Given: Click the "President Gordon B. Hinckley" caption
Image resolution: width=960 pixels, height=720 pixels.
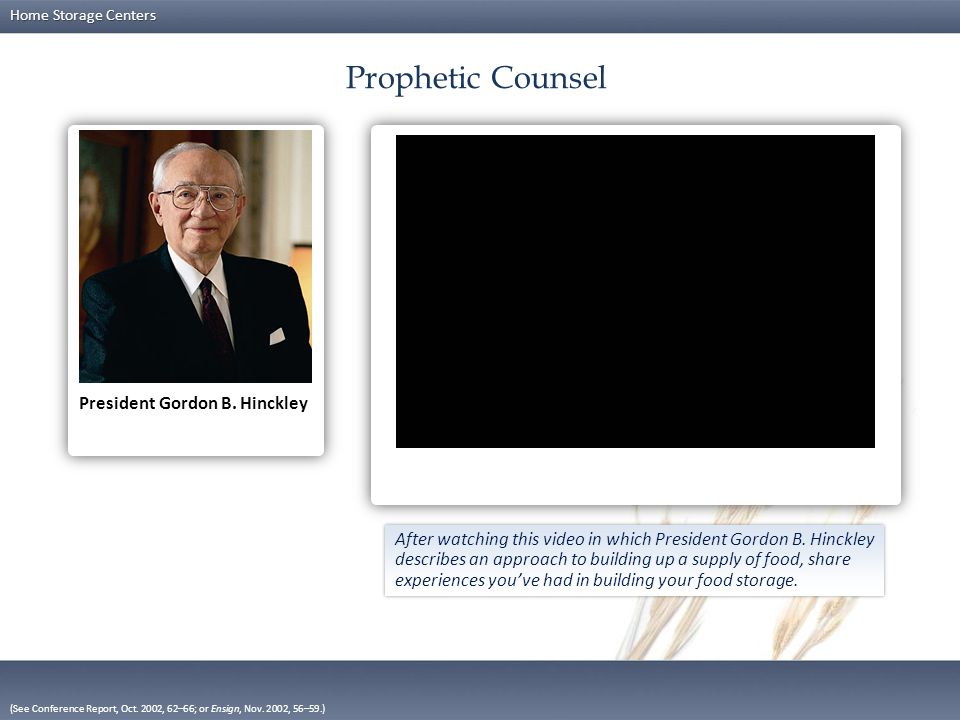Looking at the screenshot, I should 193,403.
